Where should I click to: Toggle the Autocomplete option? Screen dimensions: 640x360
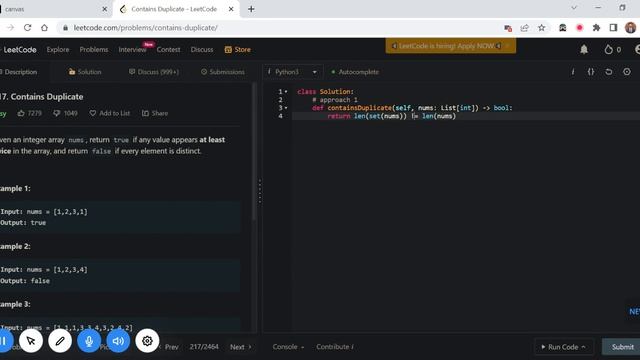355,72
